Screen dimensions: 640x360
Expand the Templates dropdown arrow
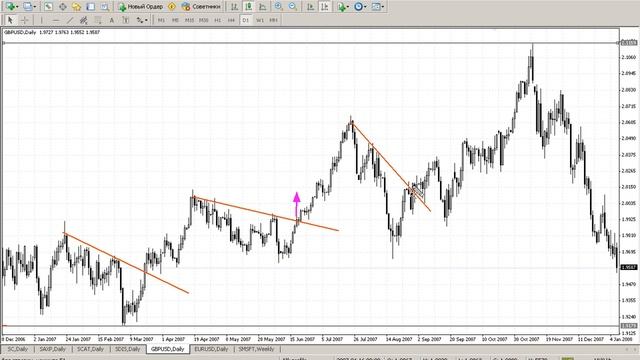[382, 7]
